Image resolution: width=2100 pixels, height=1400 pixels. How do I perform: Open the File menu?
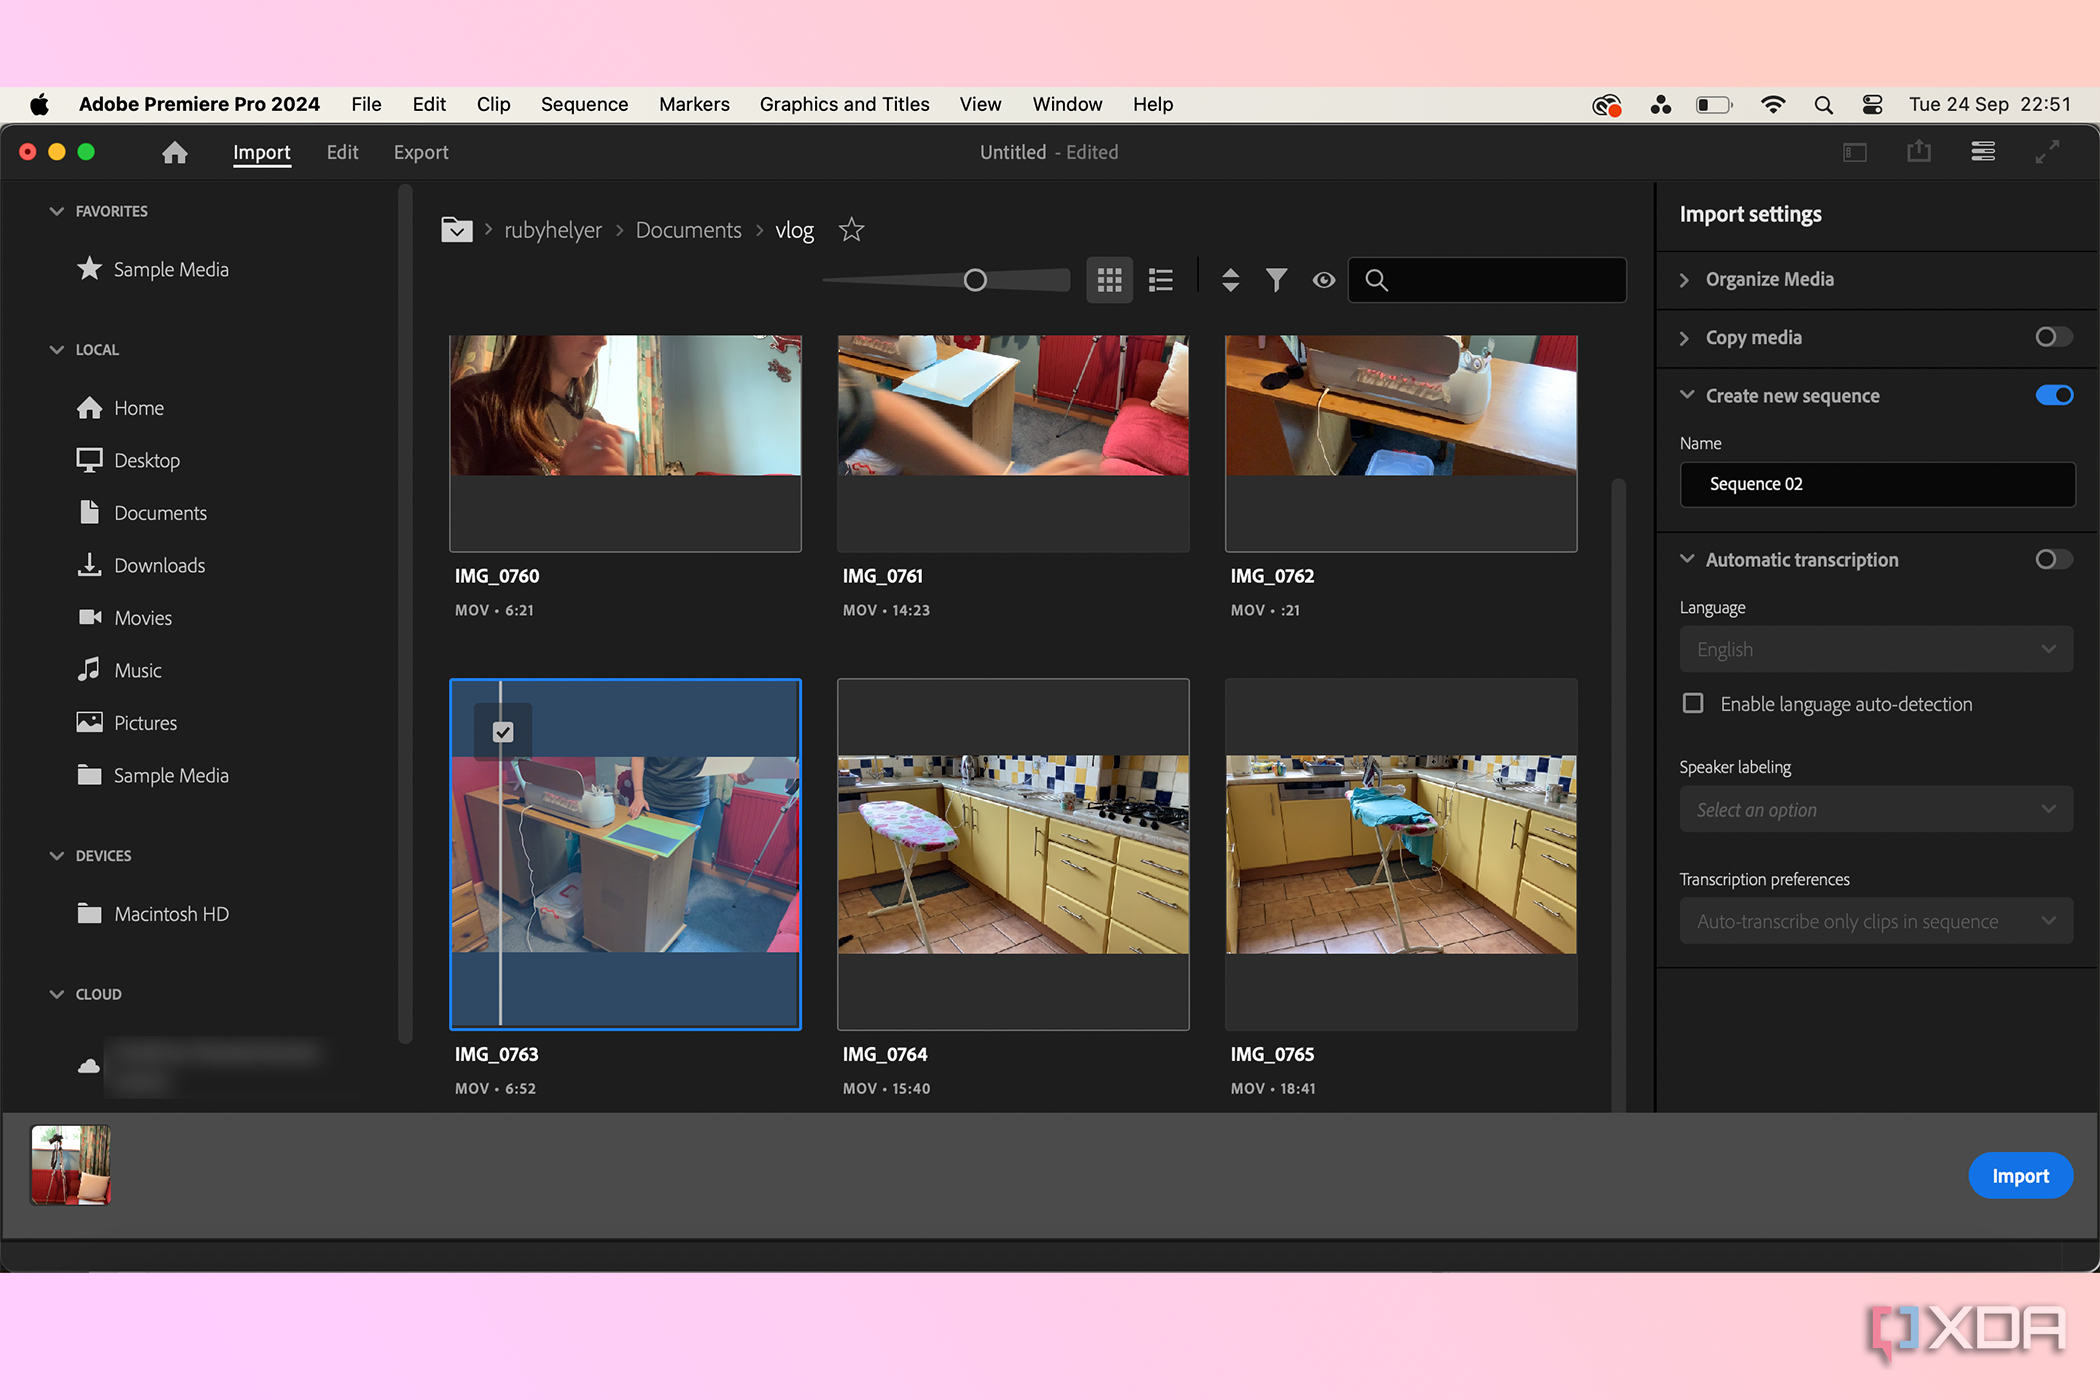pos(366,104)
